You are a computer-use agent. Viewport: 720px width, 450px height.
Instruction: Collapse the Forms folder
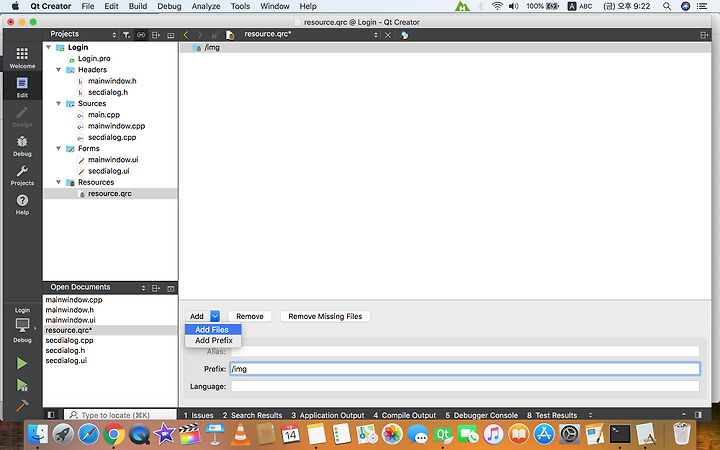[59, 148]
